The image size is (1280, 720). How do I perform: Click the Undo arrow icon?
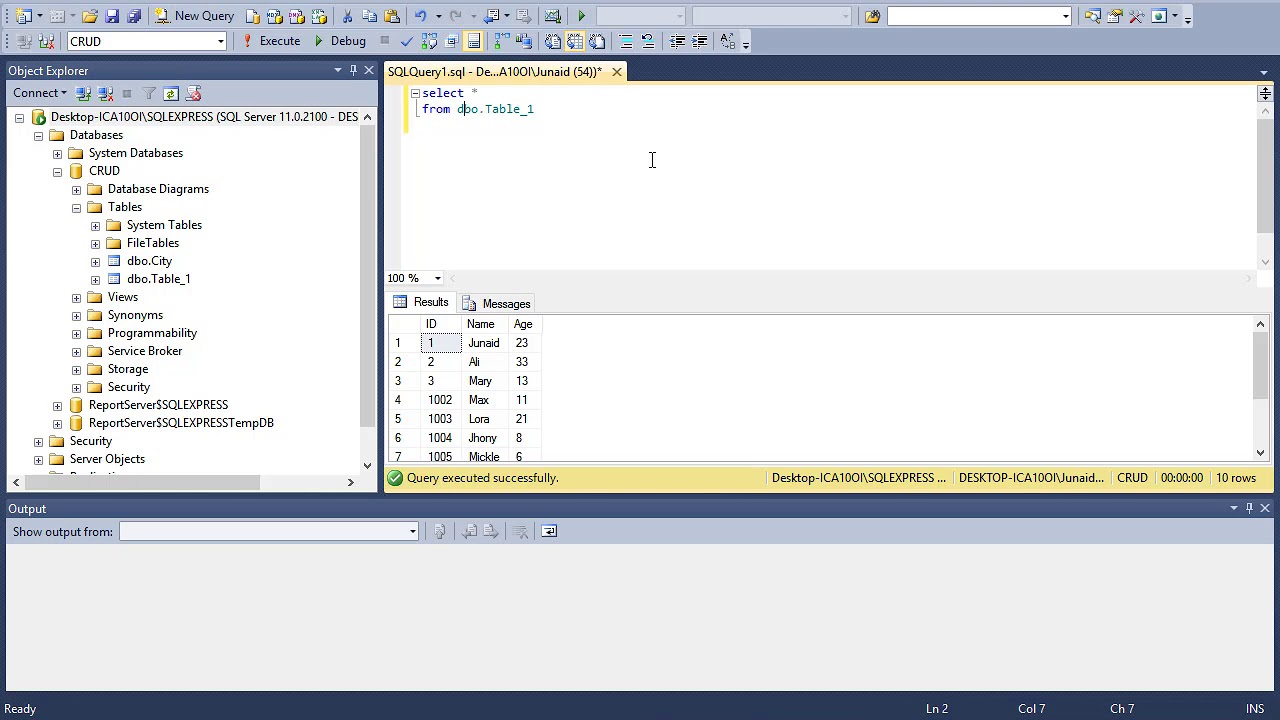pos(421,16)
